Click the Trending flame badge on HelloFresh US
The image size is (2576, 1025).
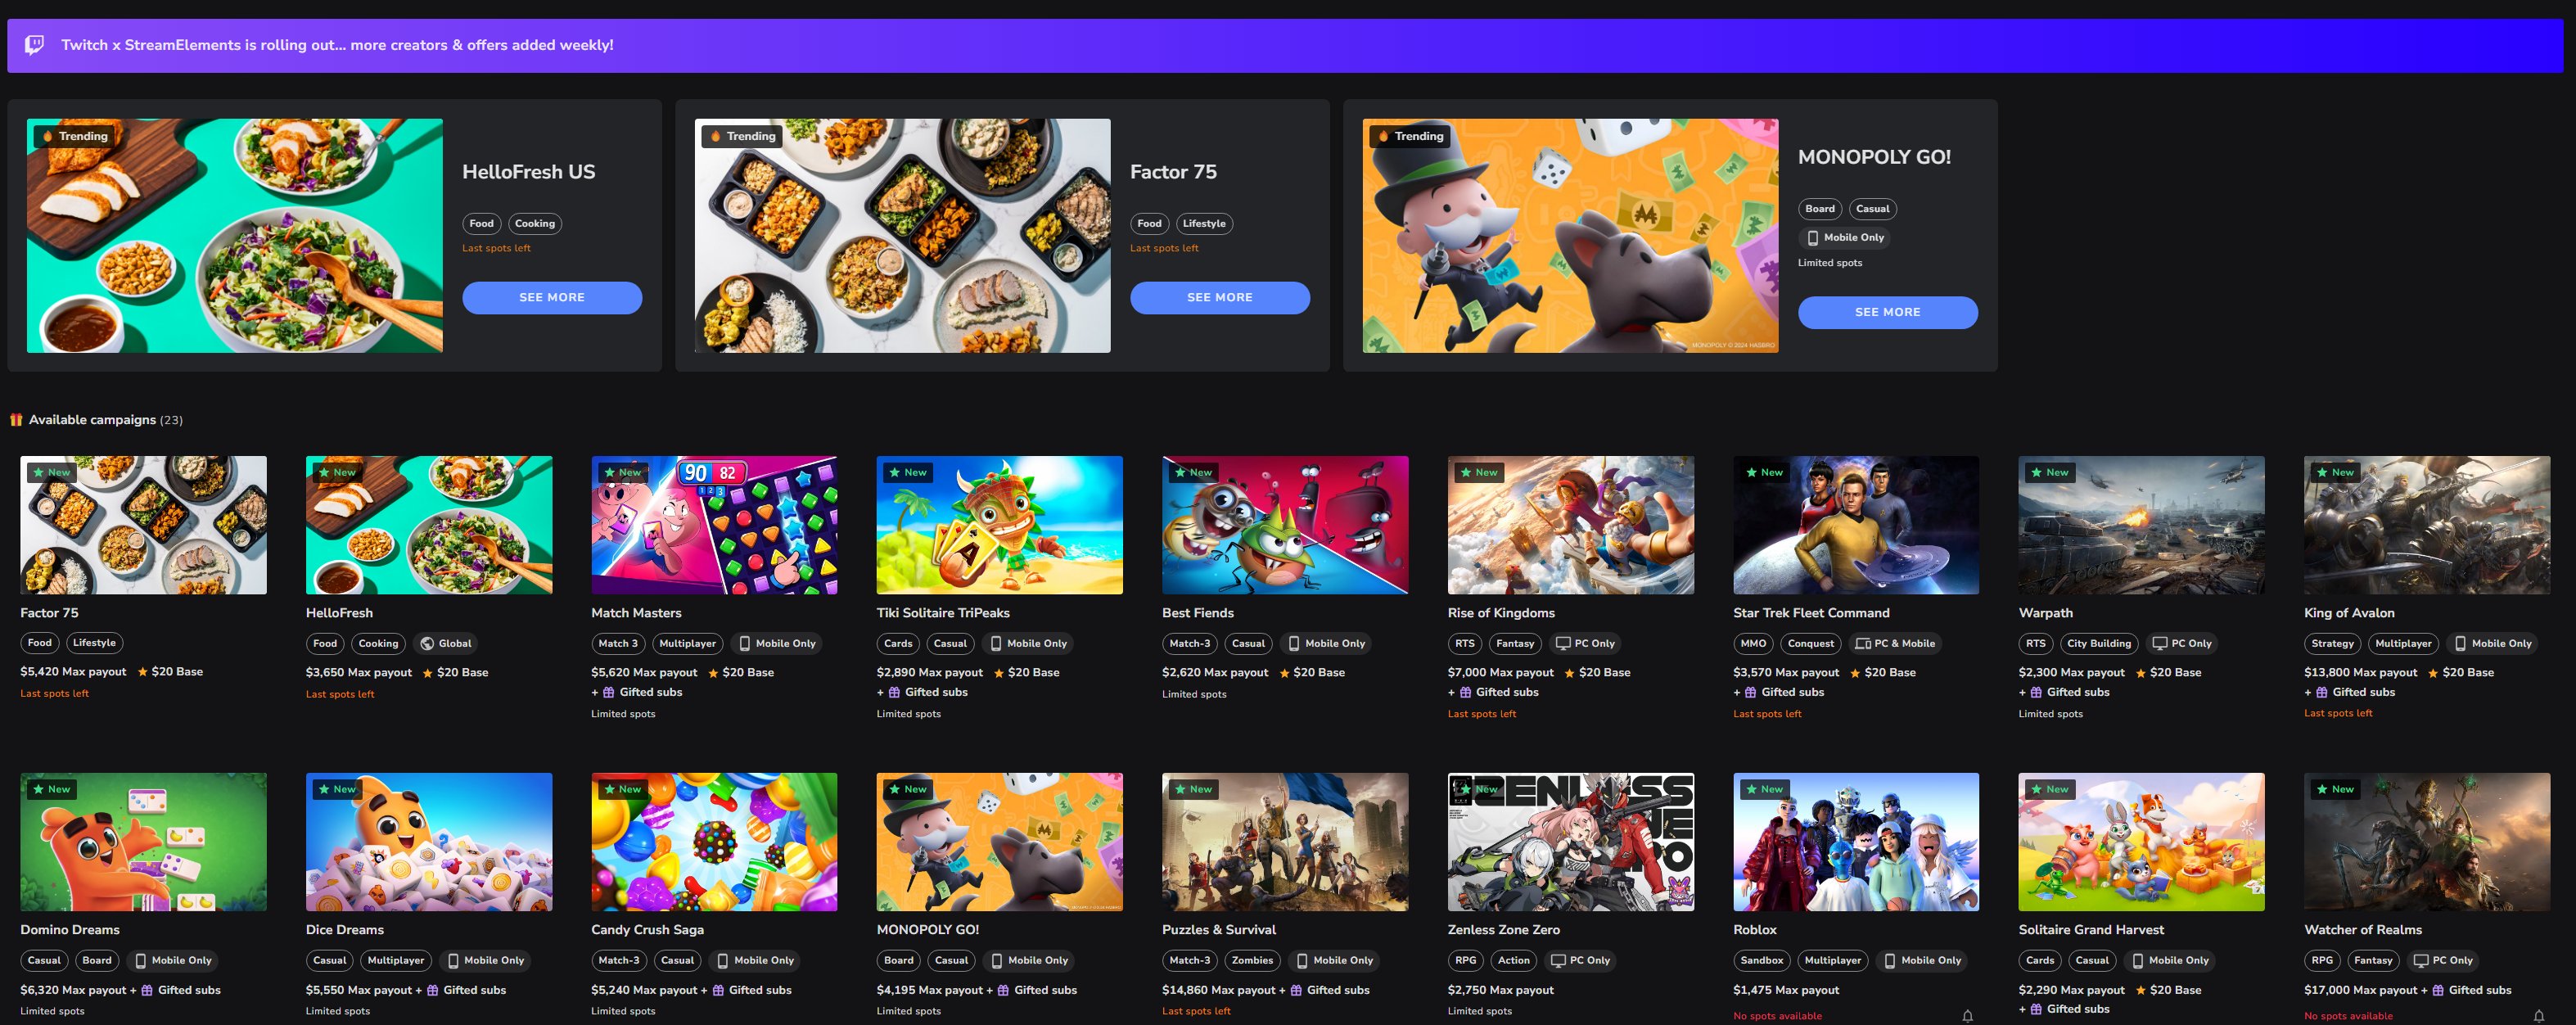tap(72, 136)
